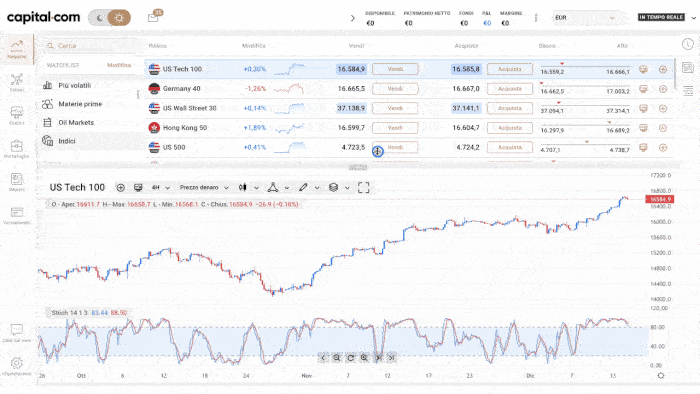Select the Hong Kong 50 instrument row

(x=409, y=128)
